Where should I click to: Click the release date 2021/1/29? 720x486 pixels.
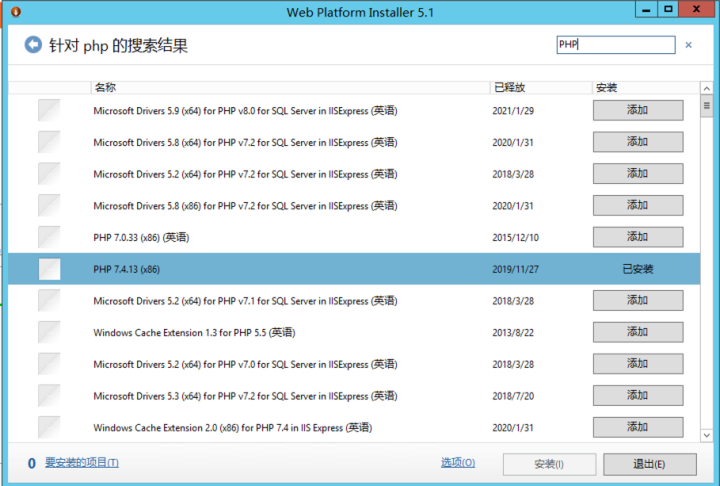[513, 111]
